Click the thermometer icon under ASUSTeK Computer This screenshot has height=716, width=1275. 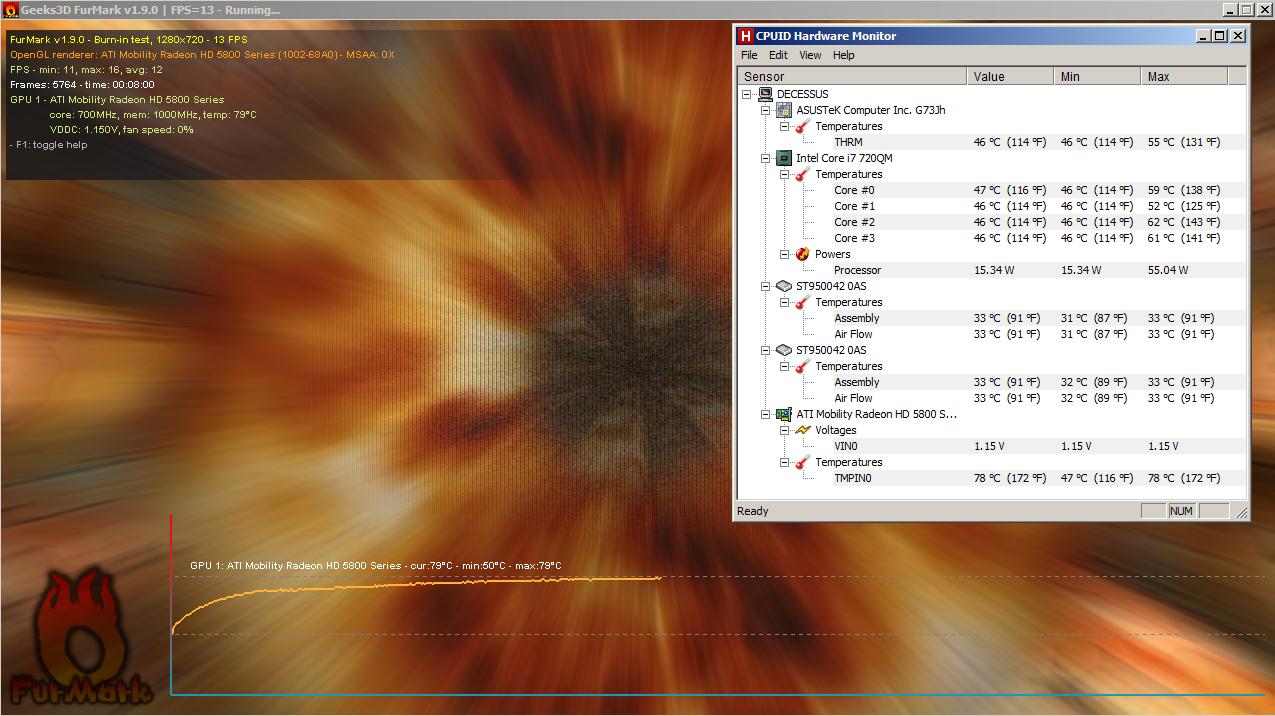(802, 126)
